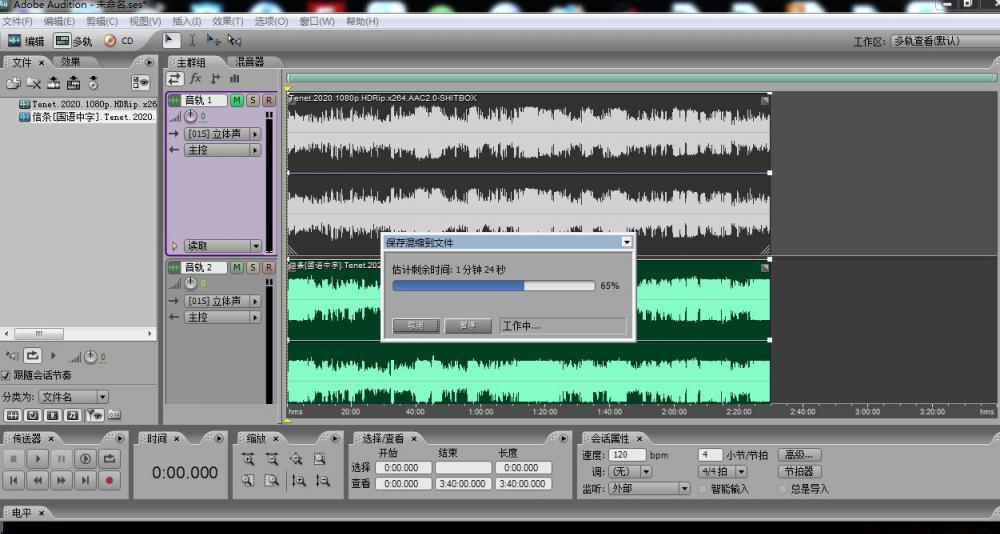The height and width of the screenshot is (534, 1000).
Task: Switch to the 混音器 mixer tab
Action: pos(249,62)
